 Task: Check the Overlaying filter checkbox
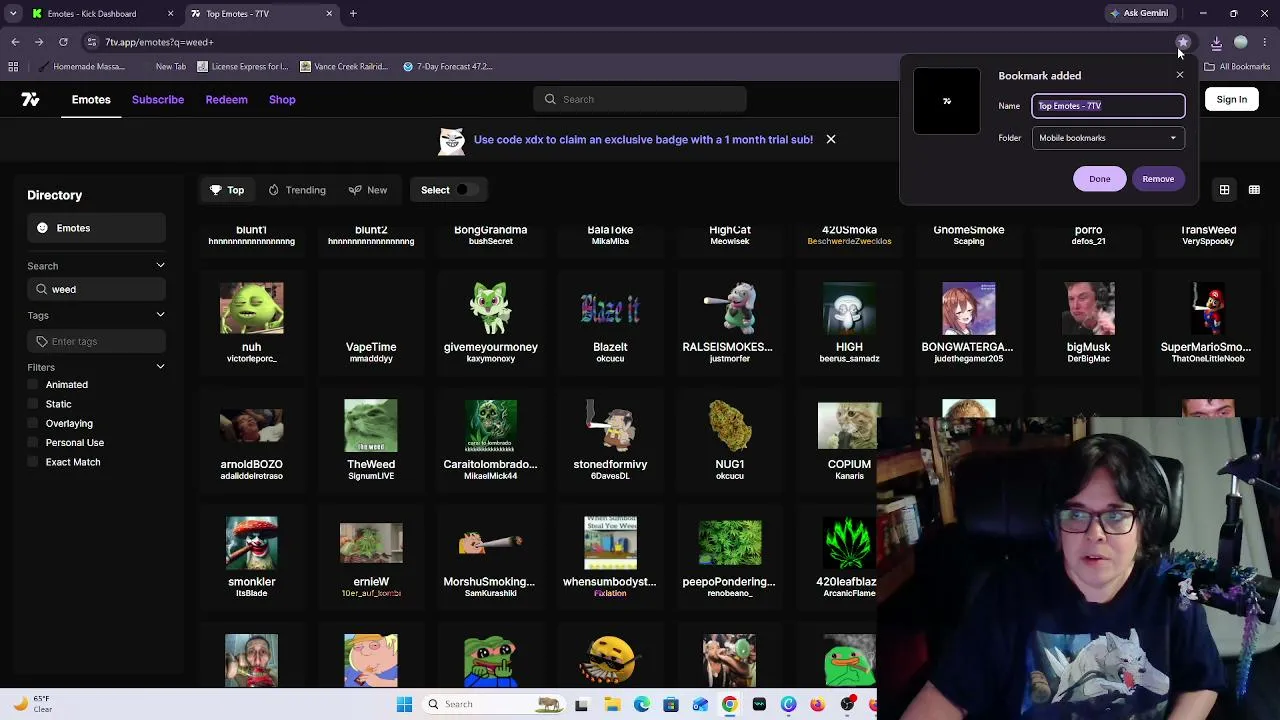coord(33,423)
